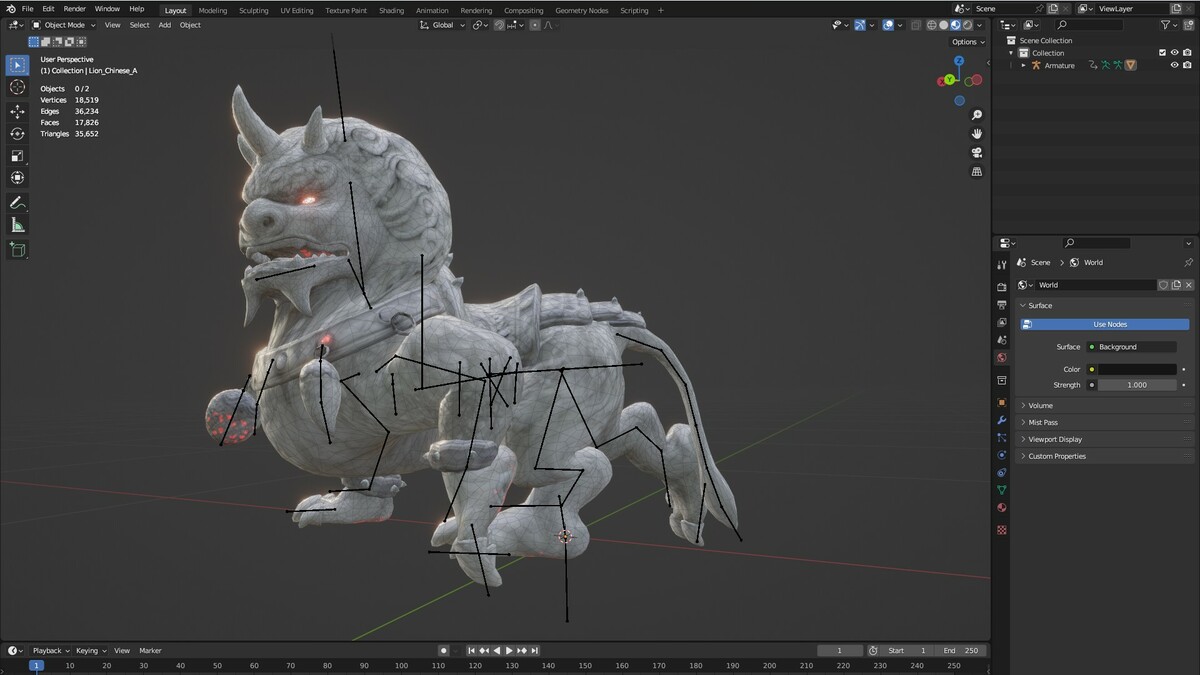Screen dimensions: 1200x675
Task: Open the outliner filter dropdown
Action: (x=1170, y=25)
